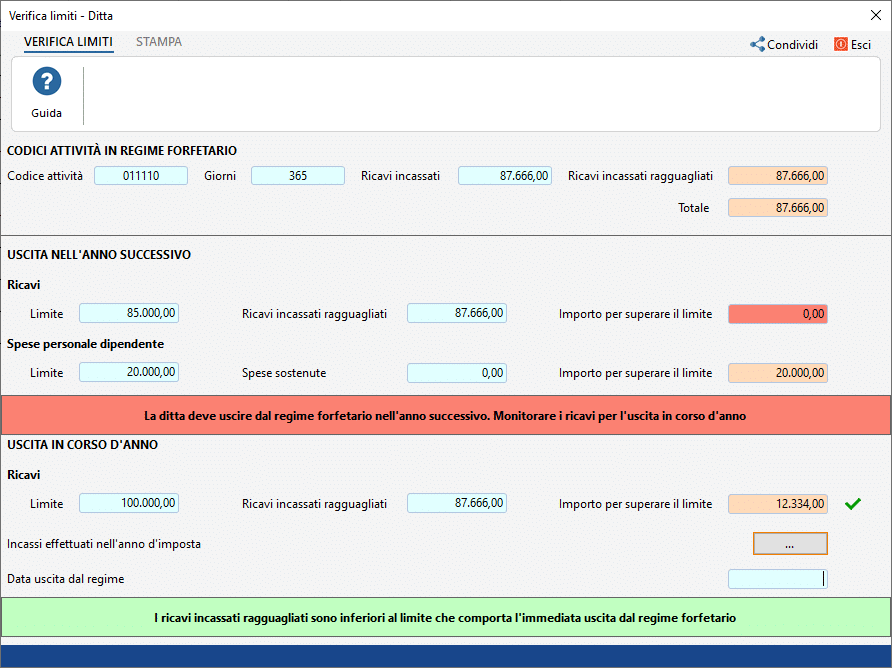Click into Data uscita dal regime field
Viewport: 892px width, 668px height.
[x=778, y=579]
